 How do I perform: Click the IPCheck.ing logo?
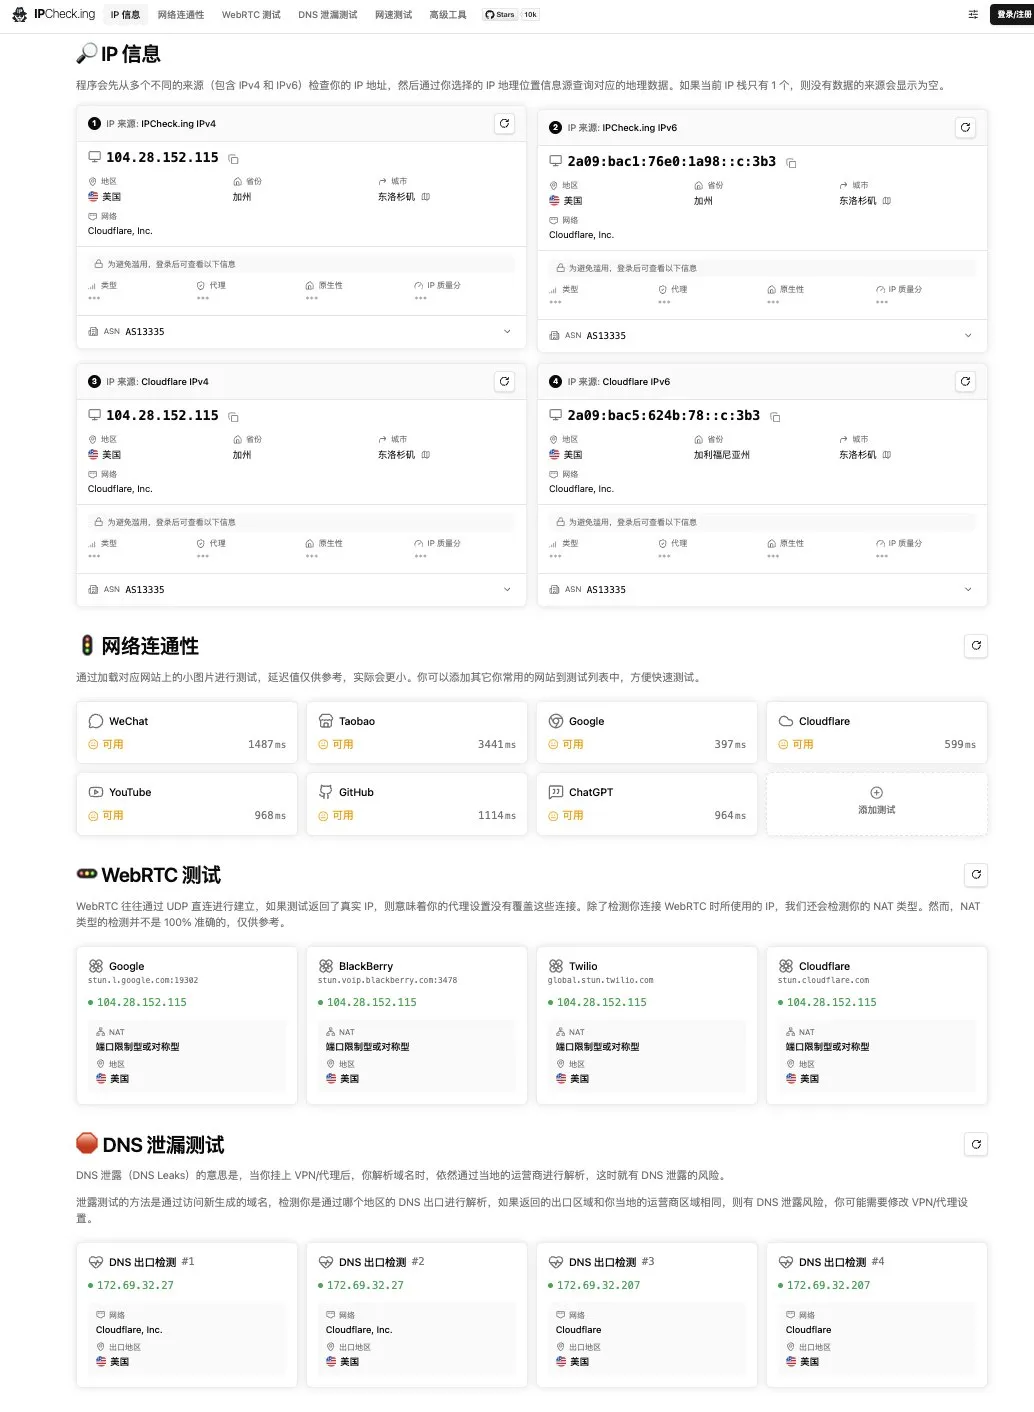[53, 14]
